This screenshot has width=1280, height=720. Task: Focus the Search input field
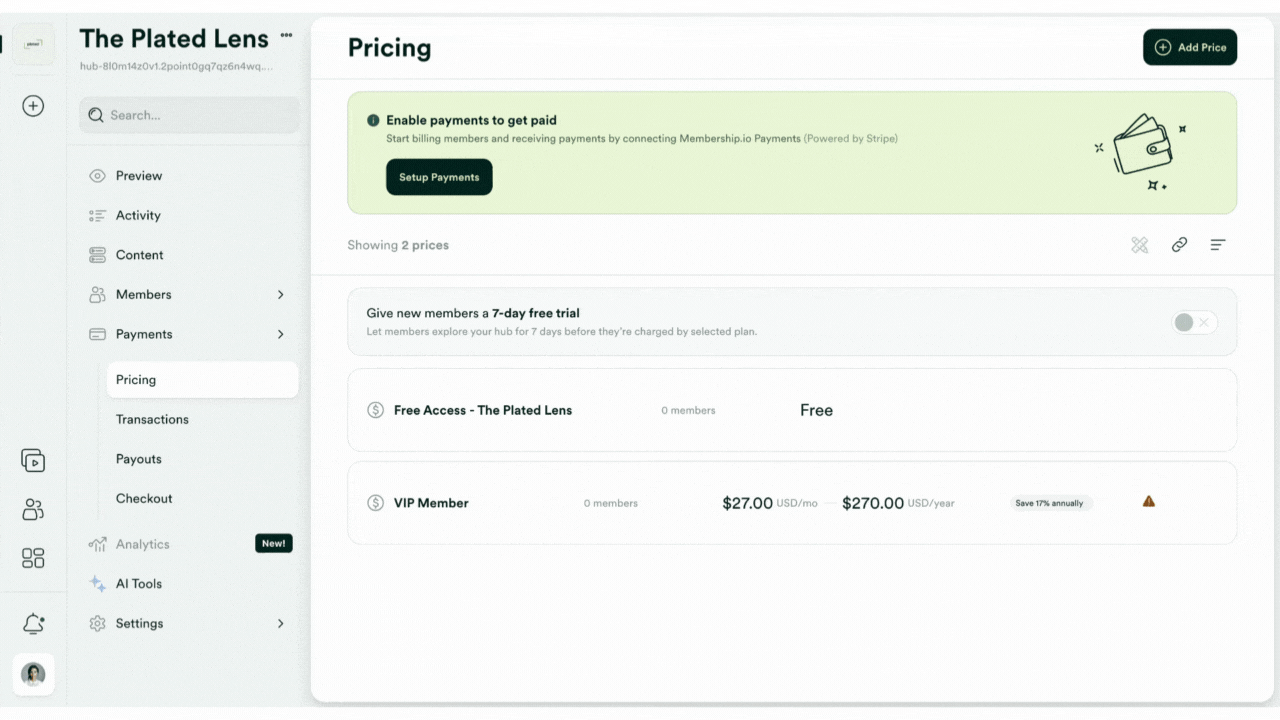point(189,115)
